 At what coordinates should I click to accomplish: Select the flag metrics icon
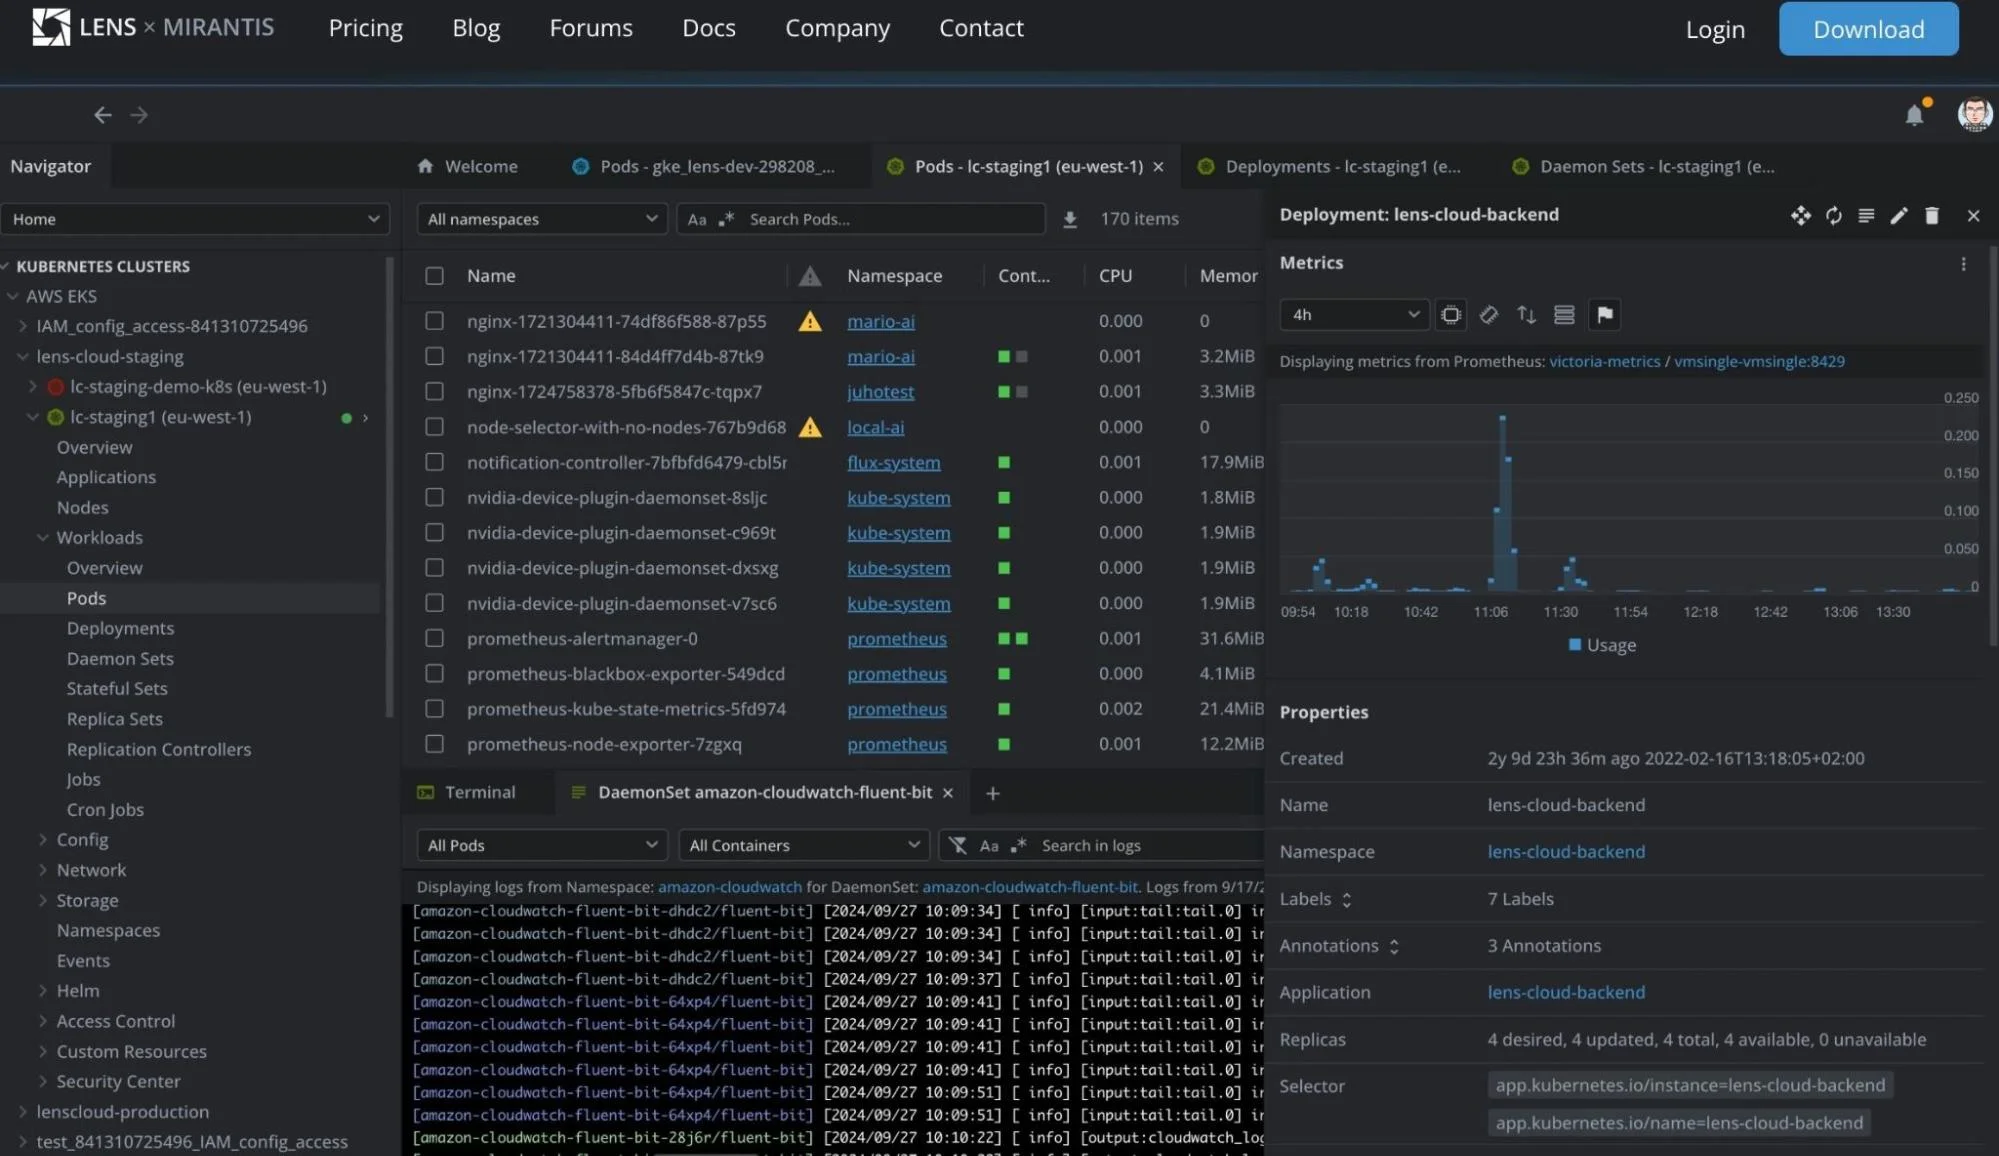tap(1604, 315)
